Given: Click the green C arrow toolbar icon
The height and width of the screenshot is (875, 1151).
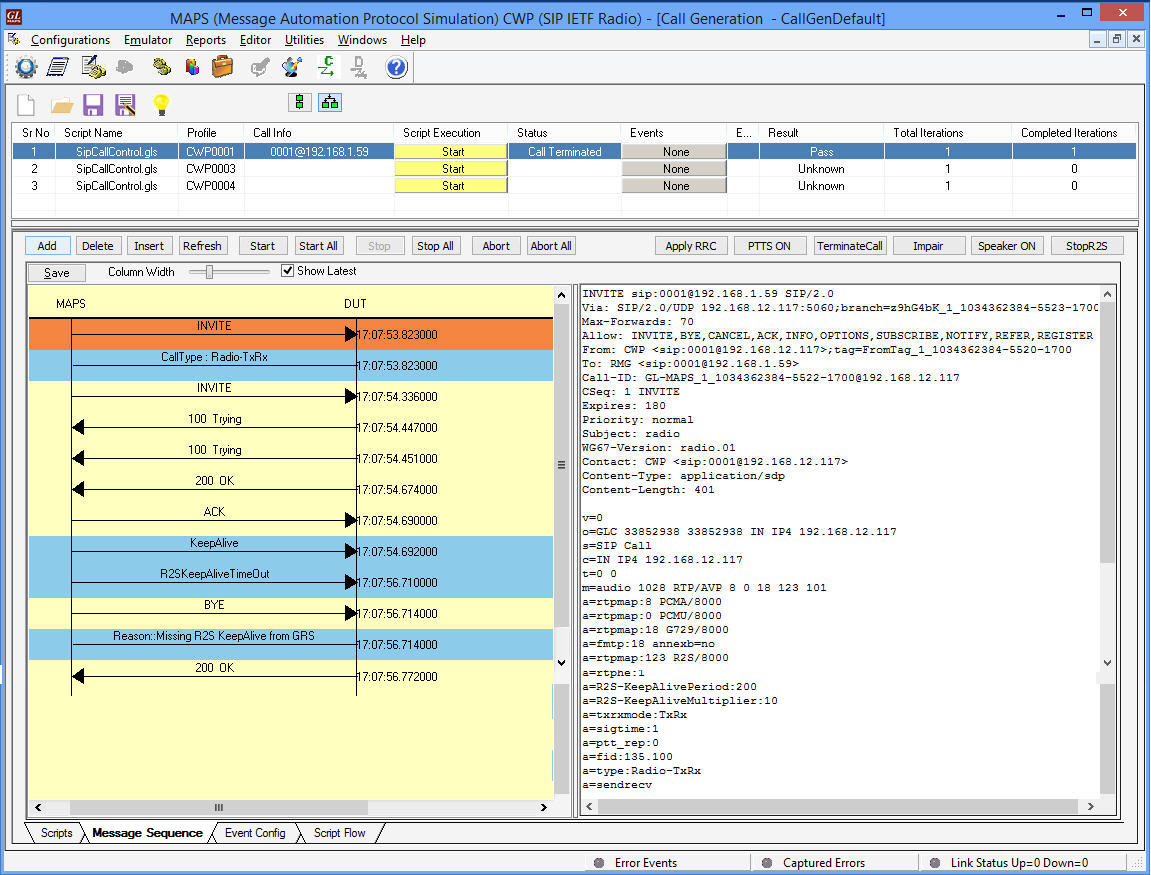Looking at the screenshot, I should [x=326, y=68].
